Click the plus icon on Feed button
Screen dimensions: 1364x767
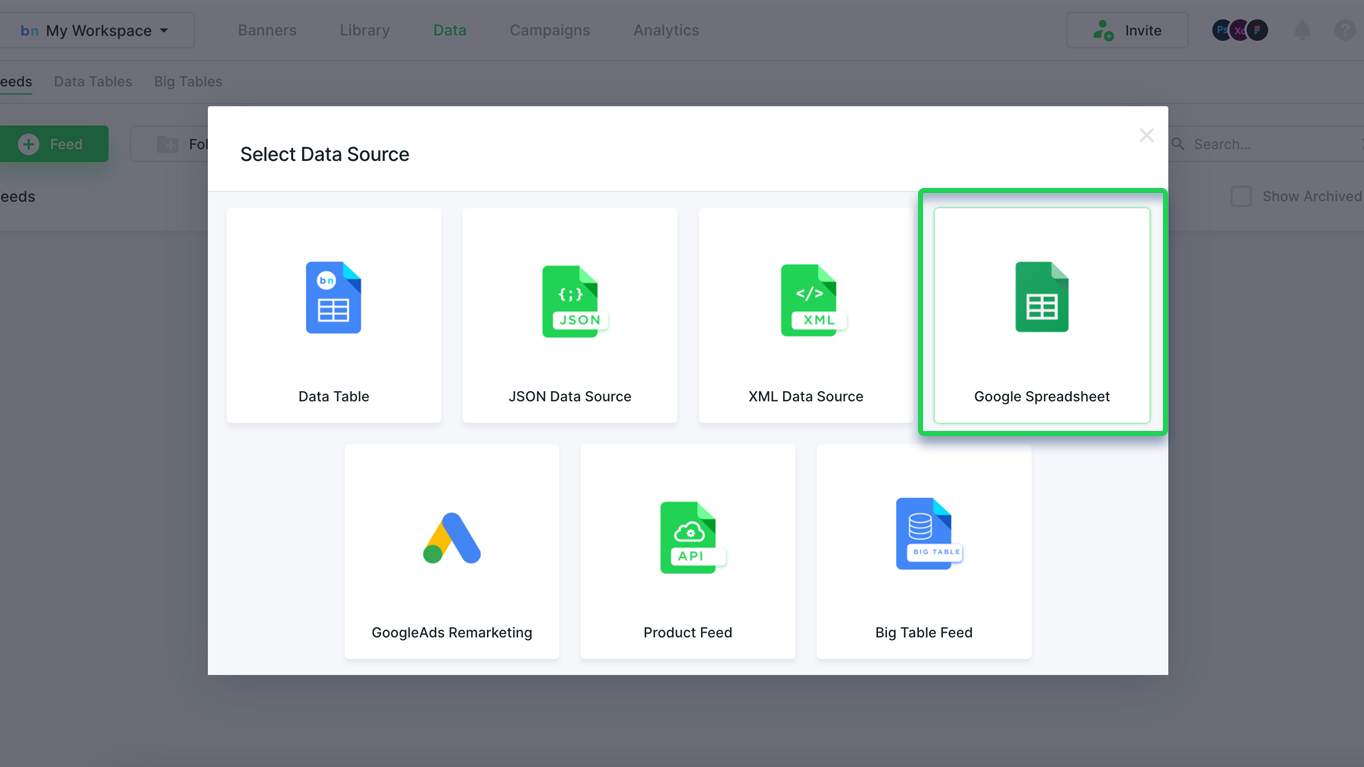tap(29, 144)
